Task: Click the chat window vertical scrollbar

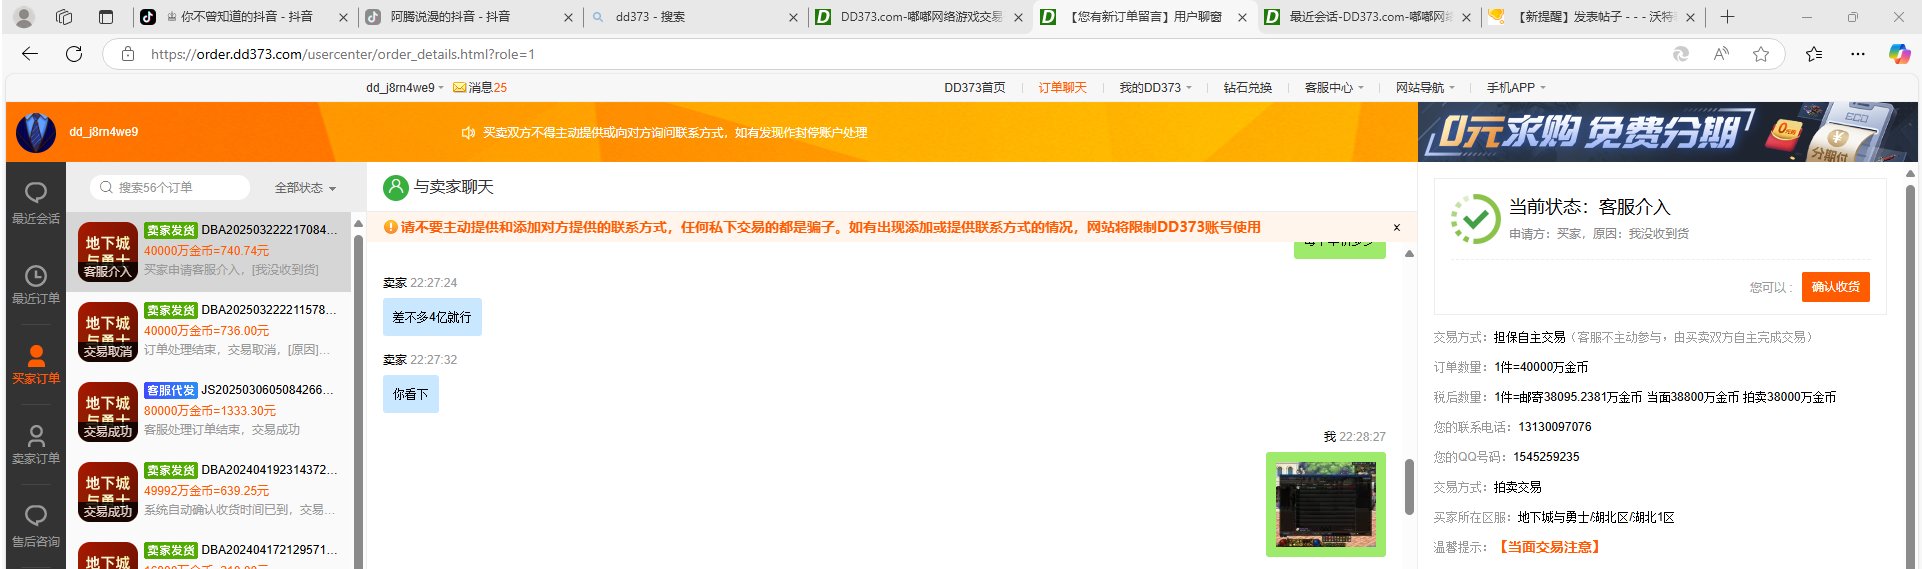Action: pos(1409,485)
